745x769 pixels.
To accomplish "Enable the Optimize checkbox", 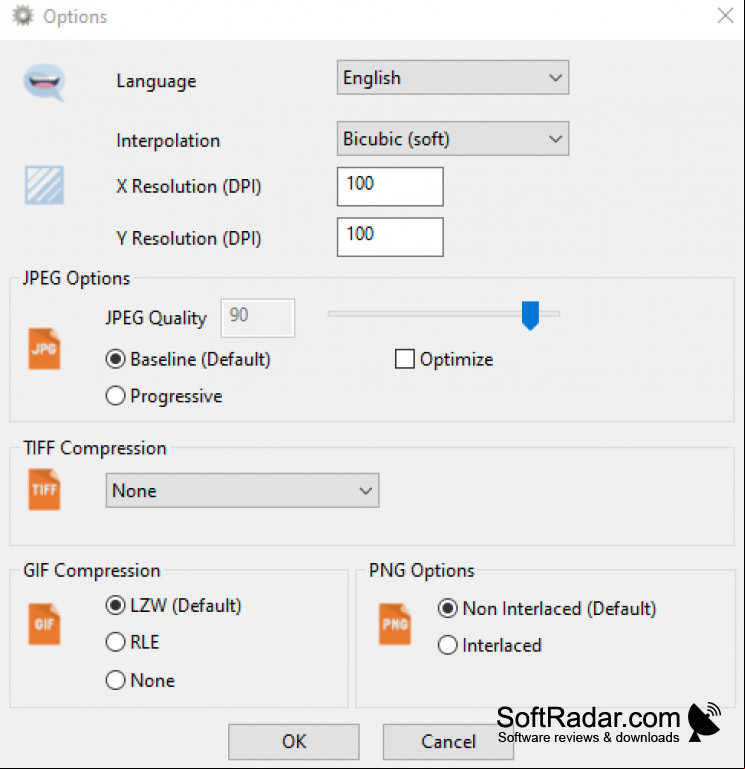I will point(444,359).
